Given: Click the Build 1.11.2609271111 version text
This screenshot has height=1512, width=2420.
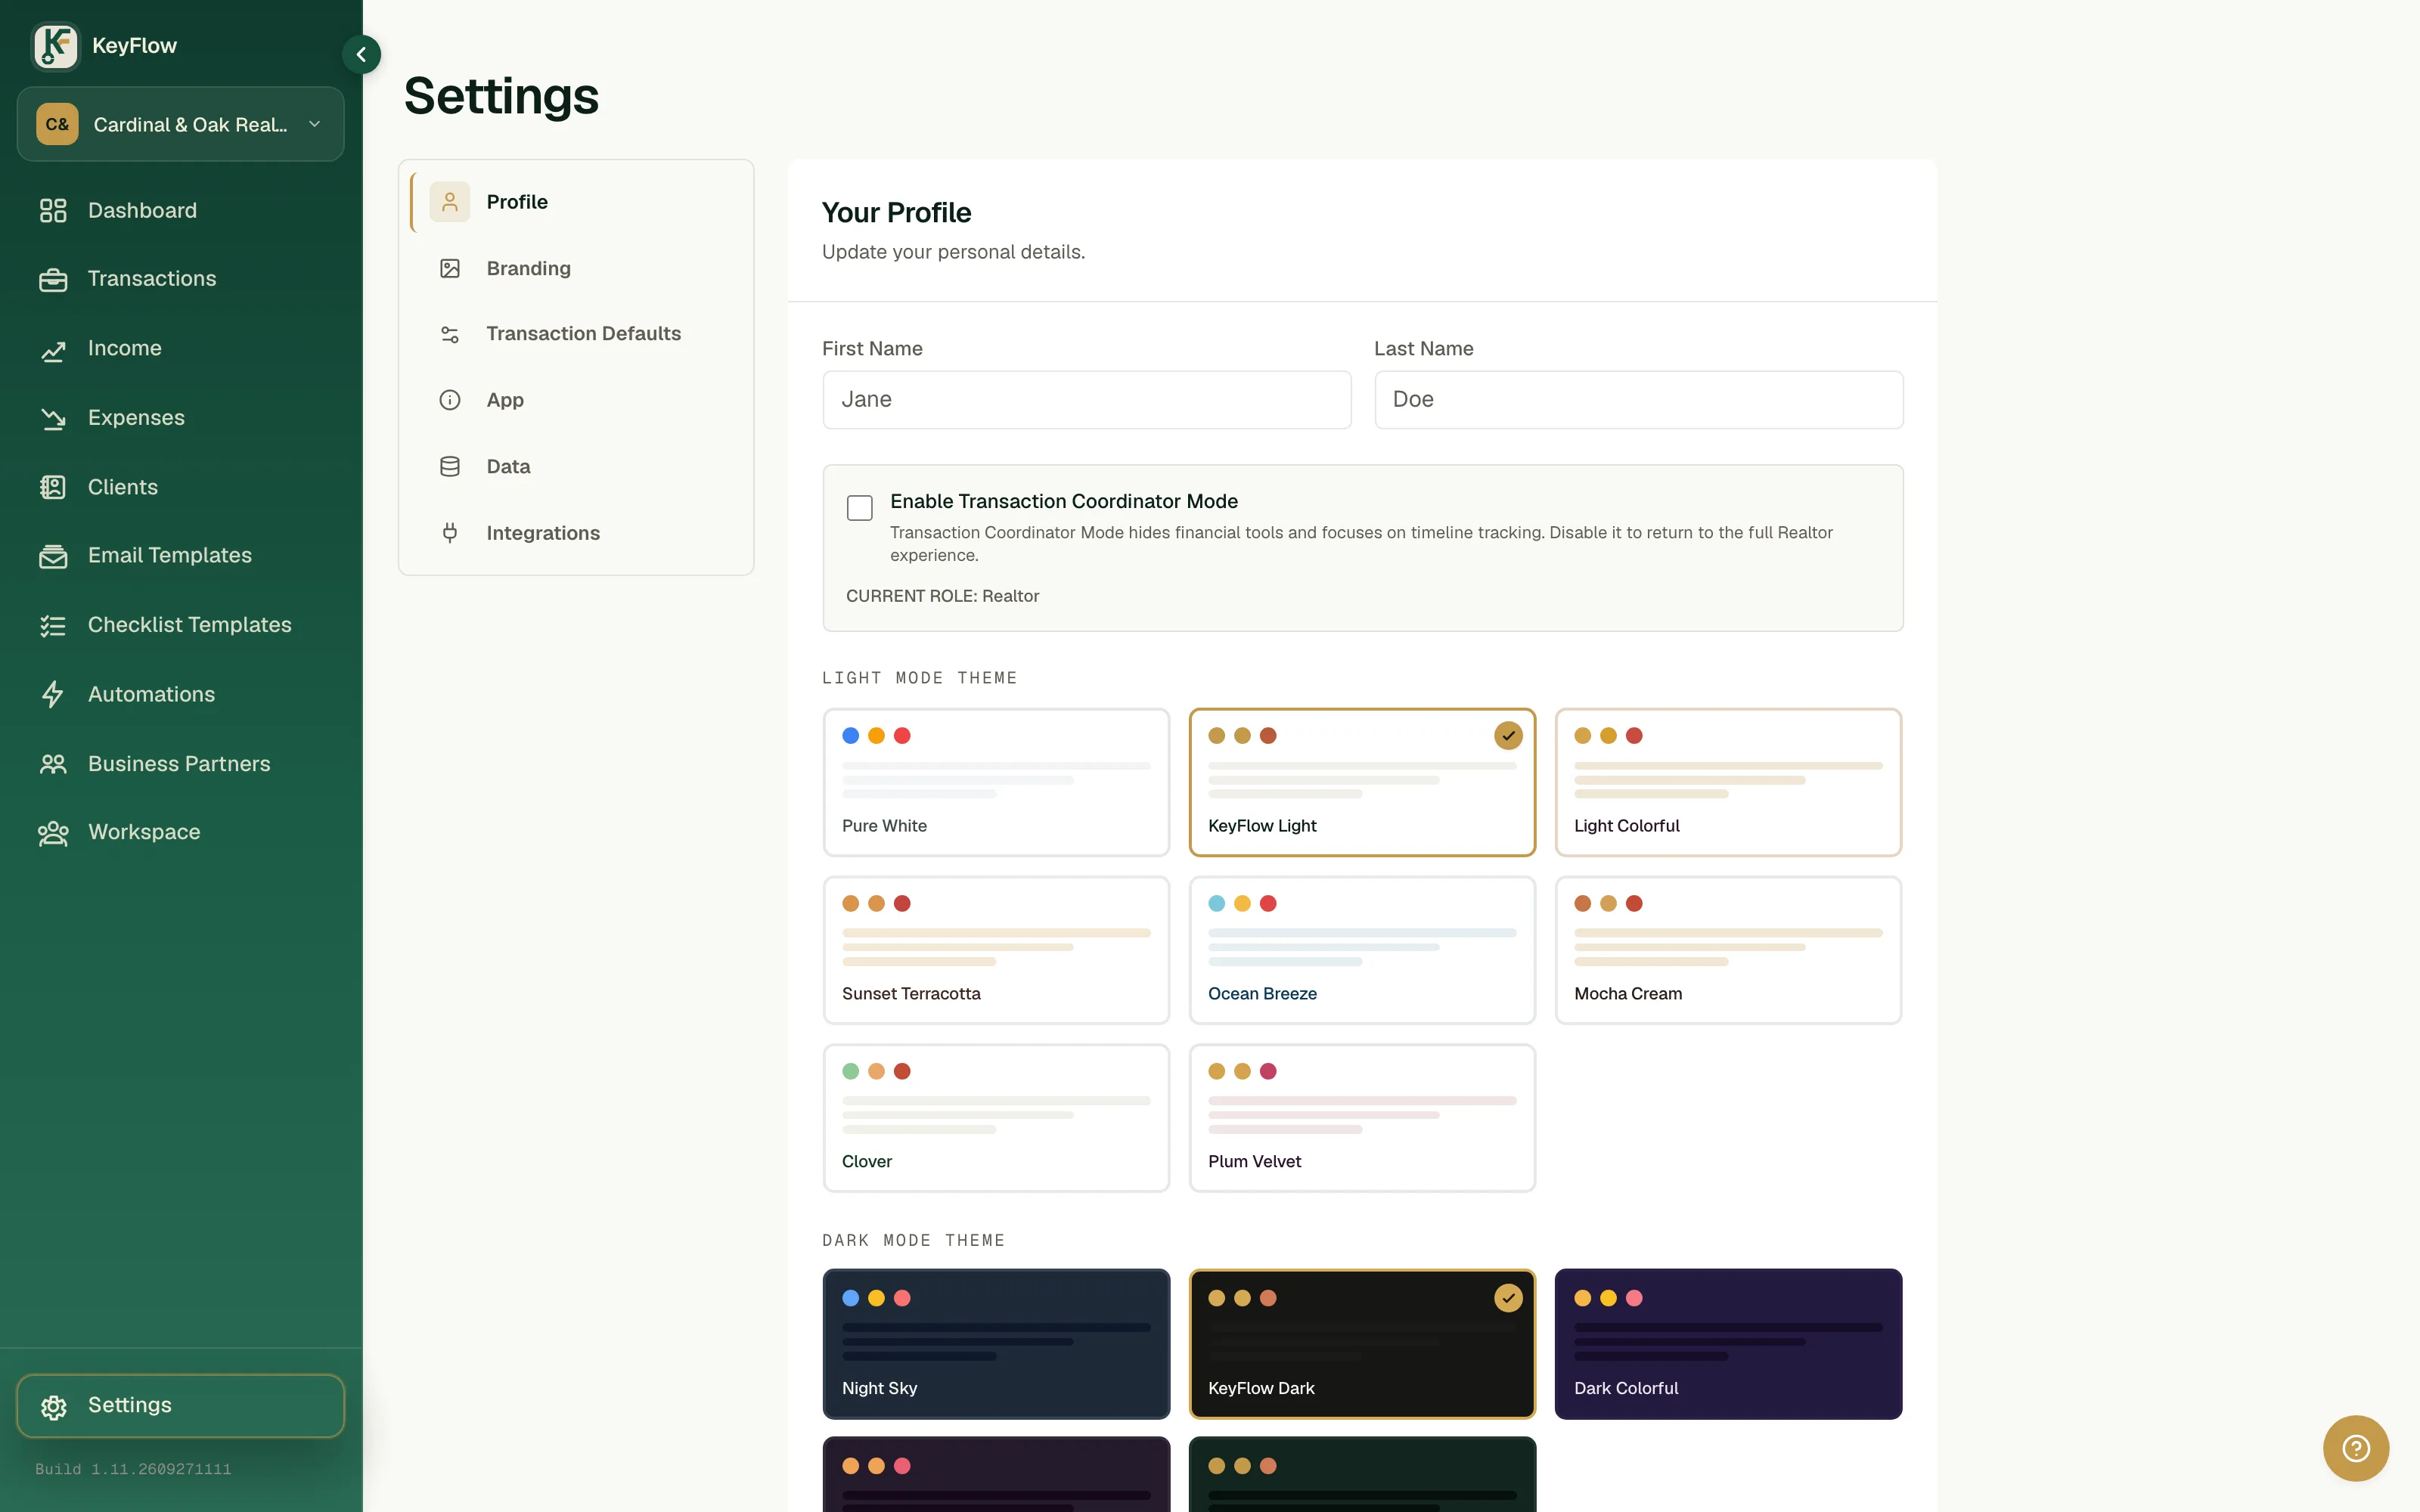Looking at the screenshot, I should coord(133,1469).
